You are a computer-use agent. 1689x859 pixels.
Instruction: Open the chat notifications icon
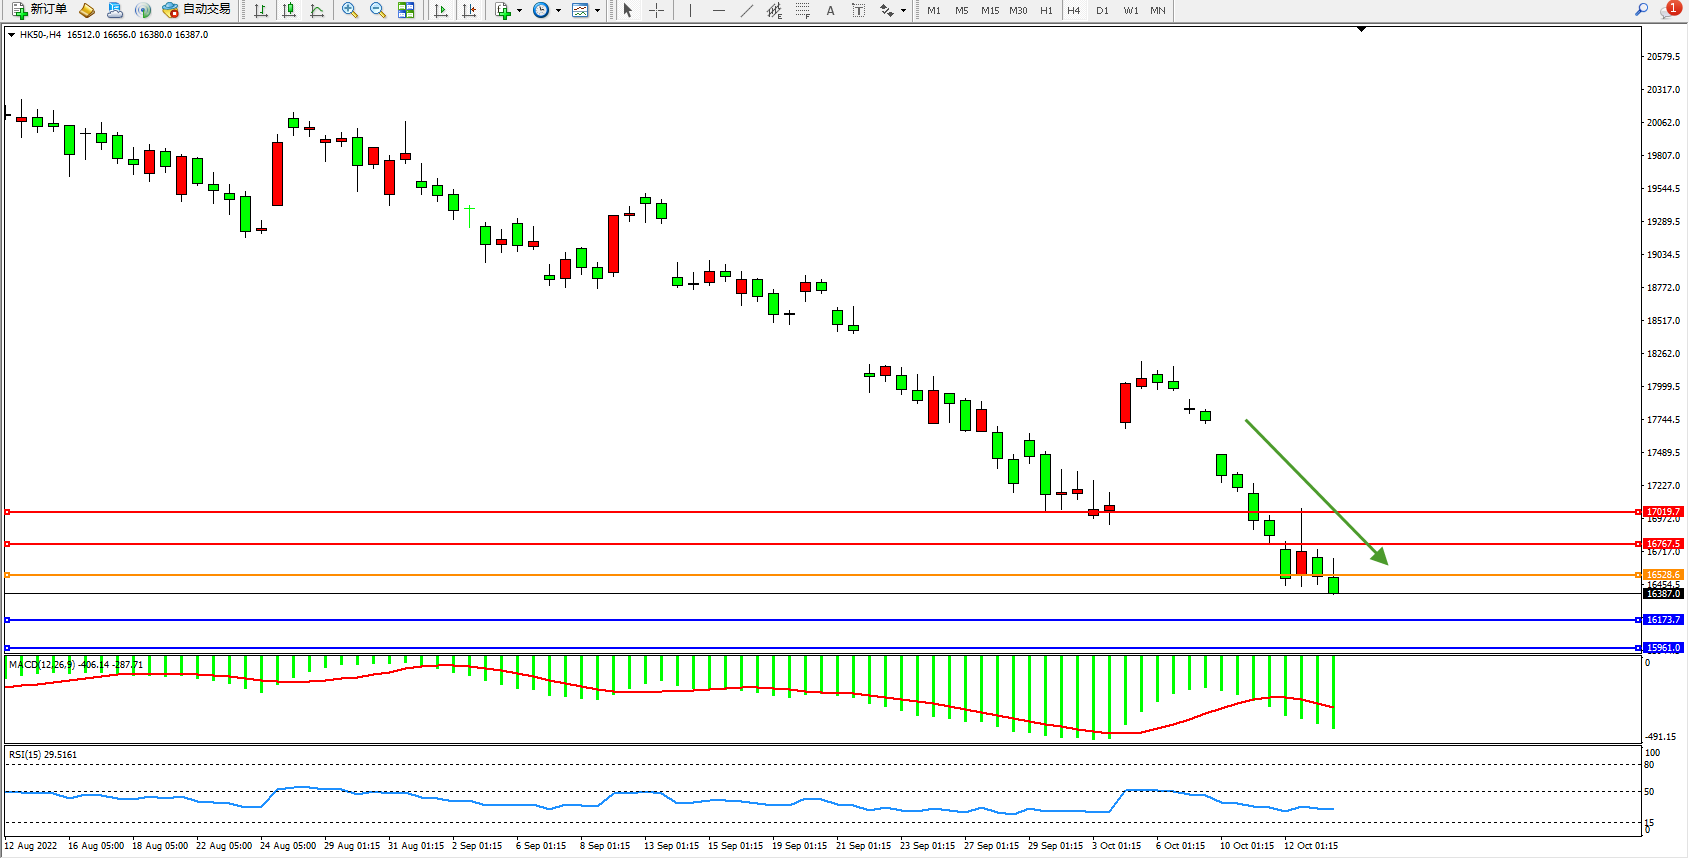tap(1668, 10)
